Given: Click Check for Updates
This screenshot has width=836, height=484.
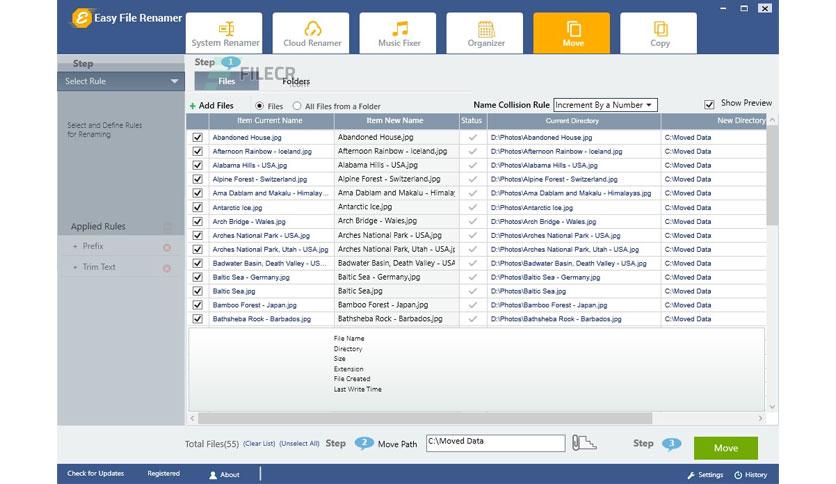Looking at the screenshot, I should [95, 473].
